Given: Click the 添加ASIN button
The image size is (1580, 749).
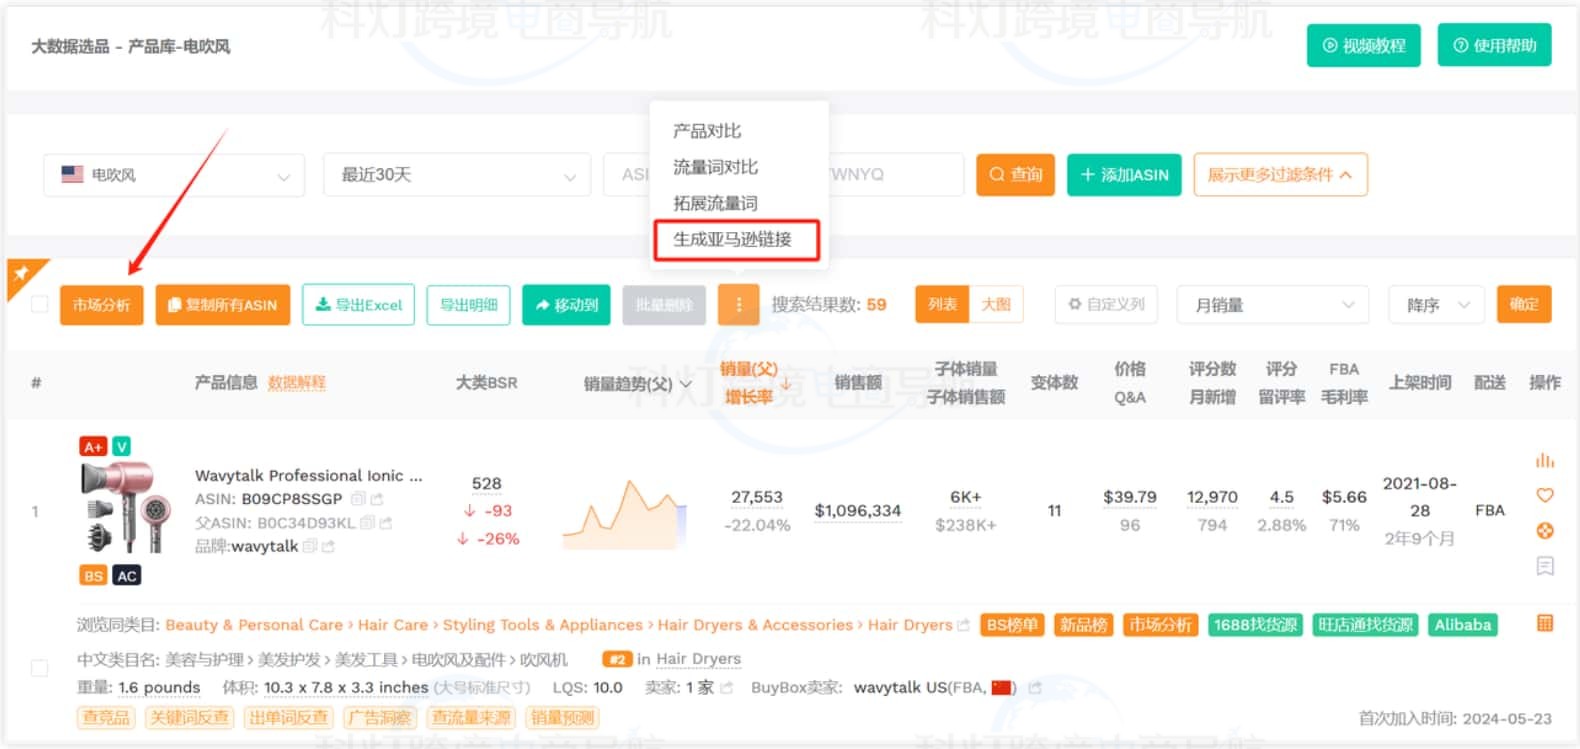Looking at the screenshot, I should coord(1125,175).
